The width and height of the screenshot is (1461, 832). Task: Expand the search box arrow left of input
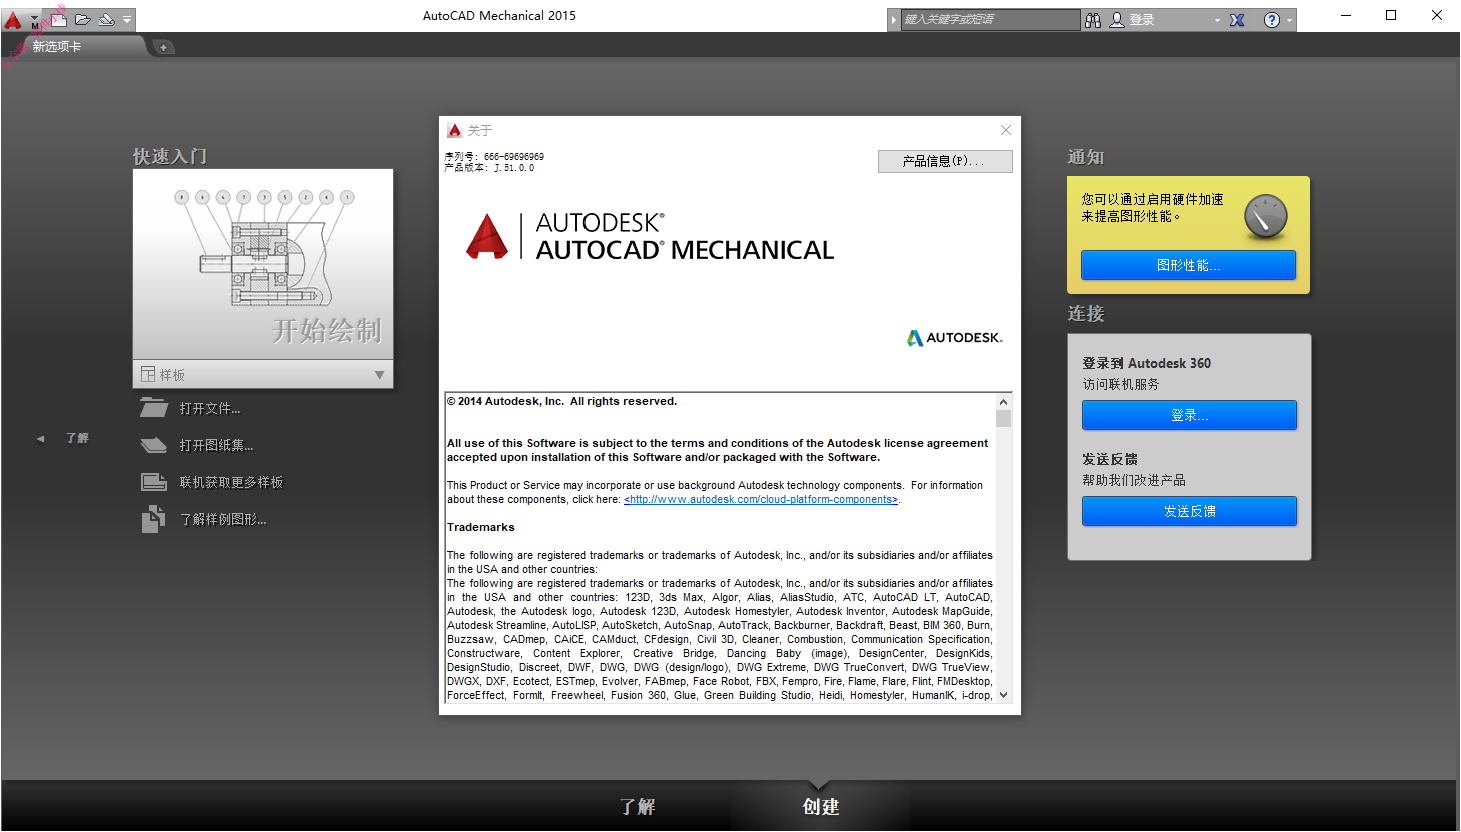pyautogui.click(x=894, y=20)
